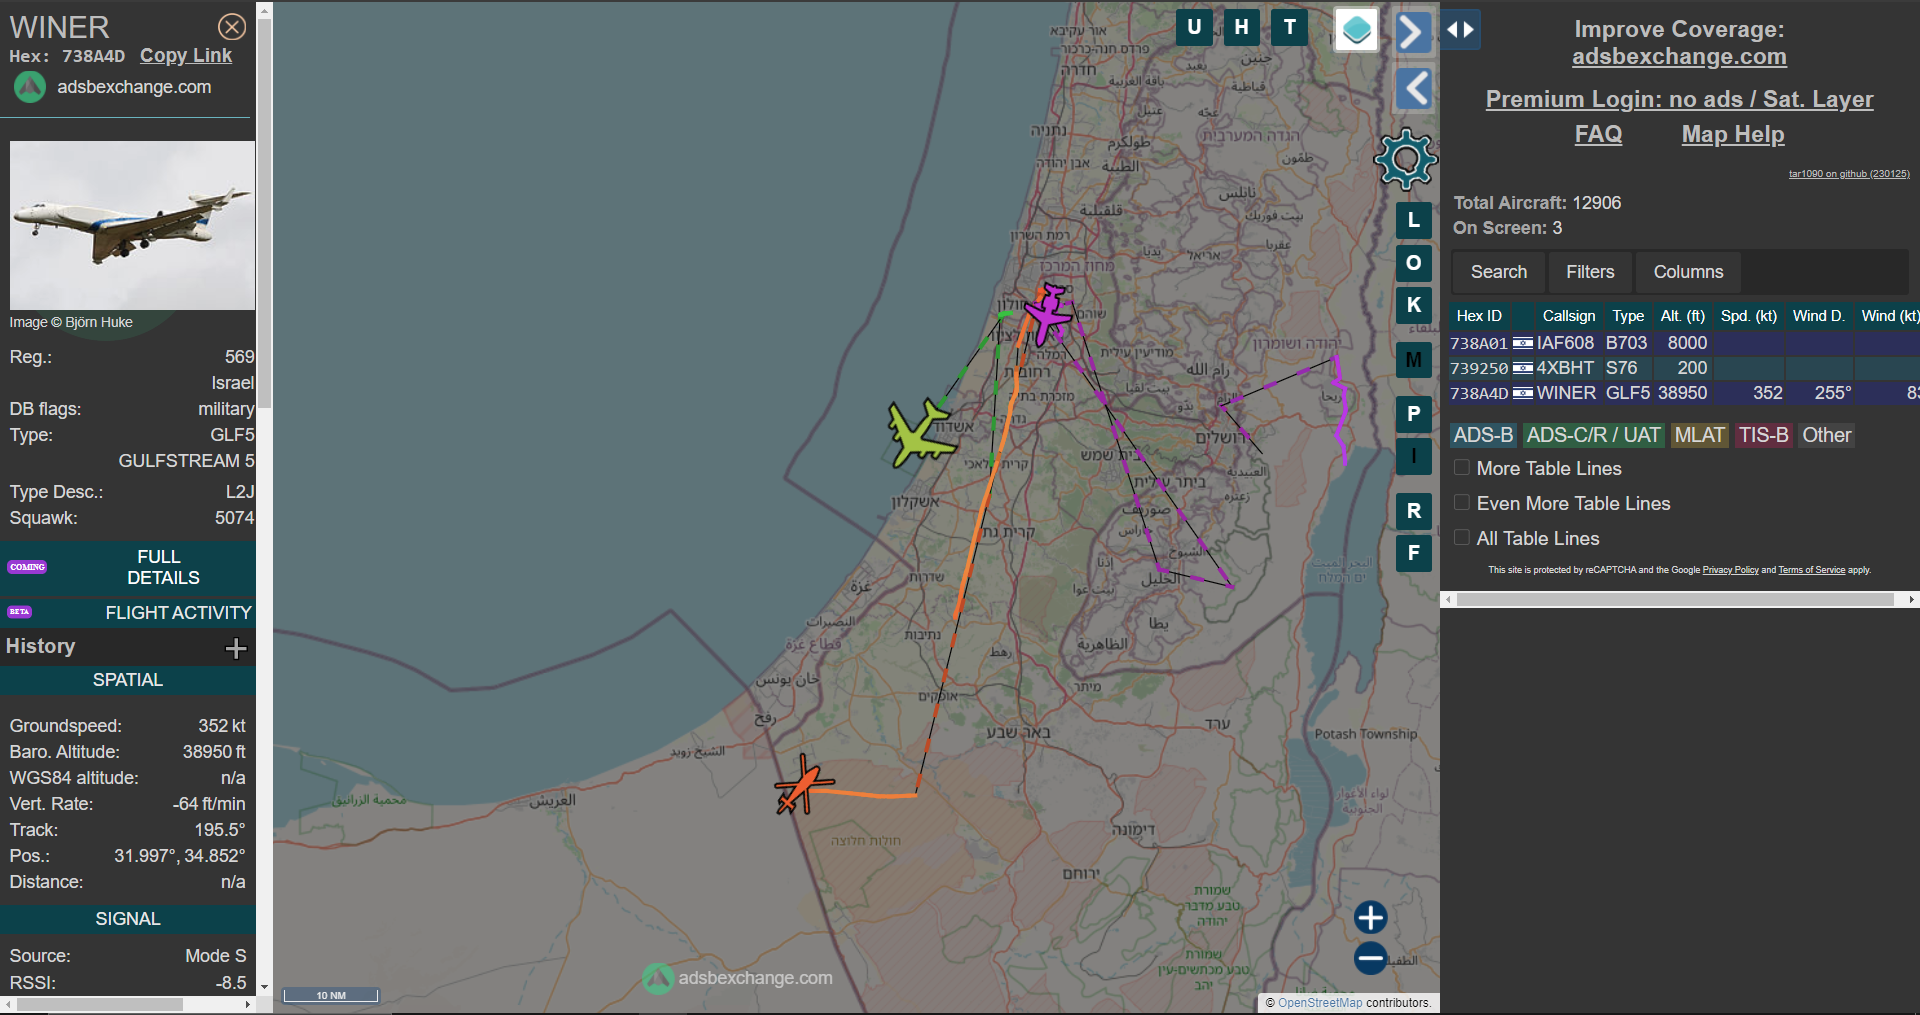Select the orange aircraft on map
The width and height of the screenshot is (1920, 1015).
(802, 786)
